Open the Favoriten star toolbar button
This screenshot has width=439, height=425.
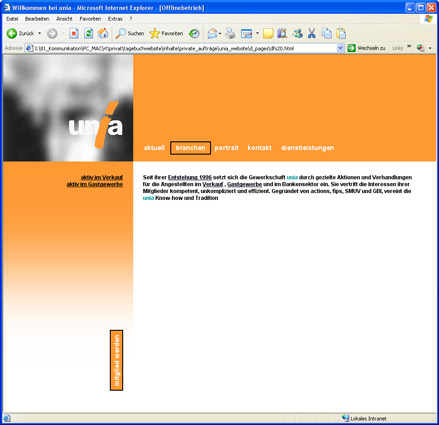(166, 33)
